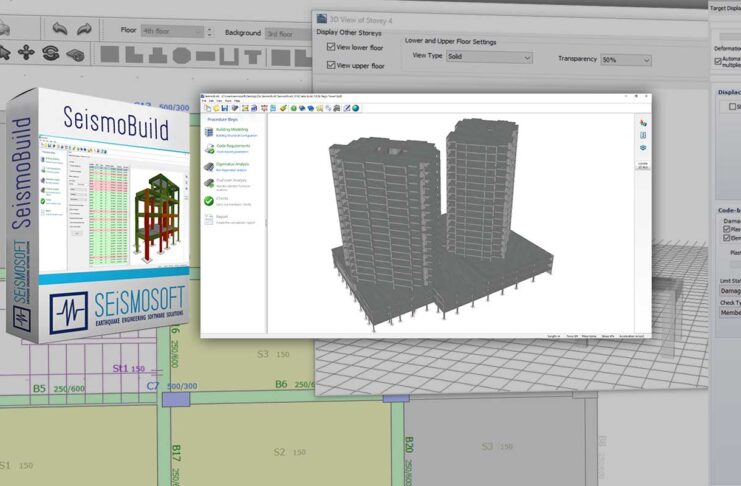The width and height of the screenshot is (741, 486).
Task: Click the blue Save floppy icon
Action: pyautogui.click(x=225, y=108)
